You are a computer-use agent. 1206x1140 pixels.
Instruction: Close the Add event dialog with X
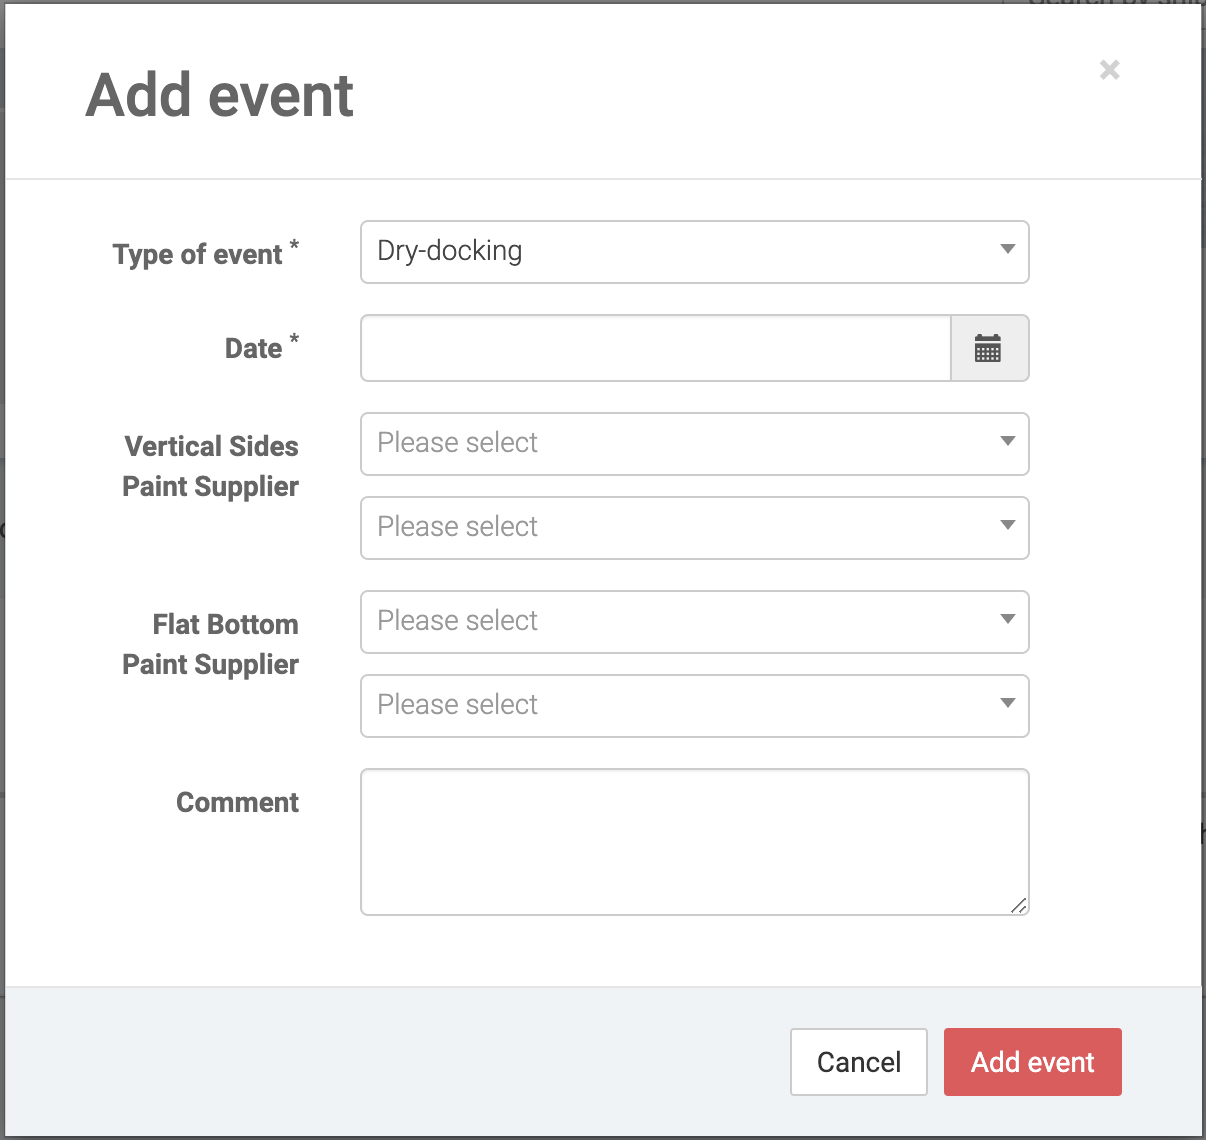[1109, 70]
